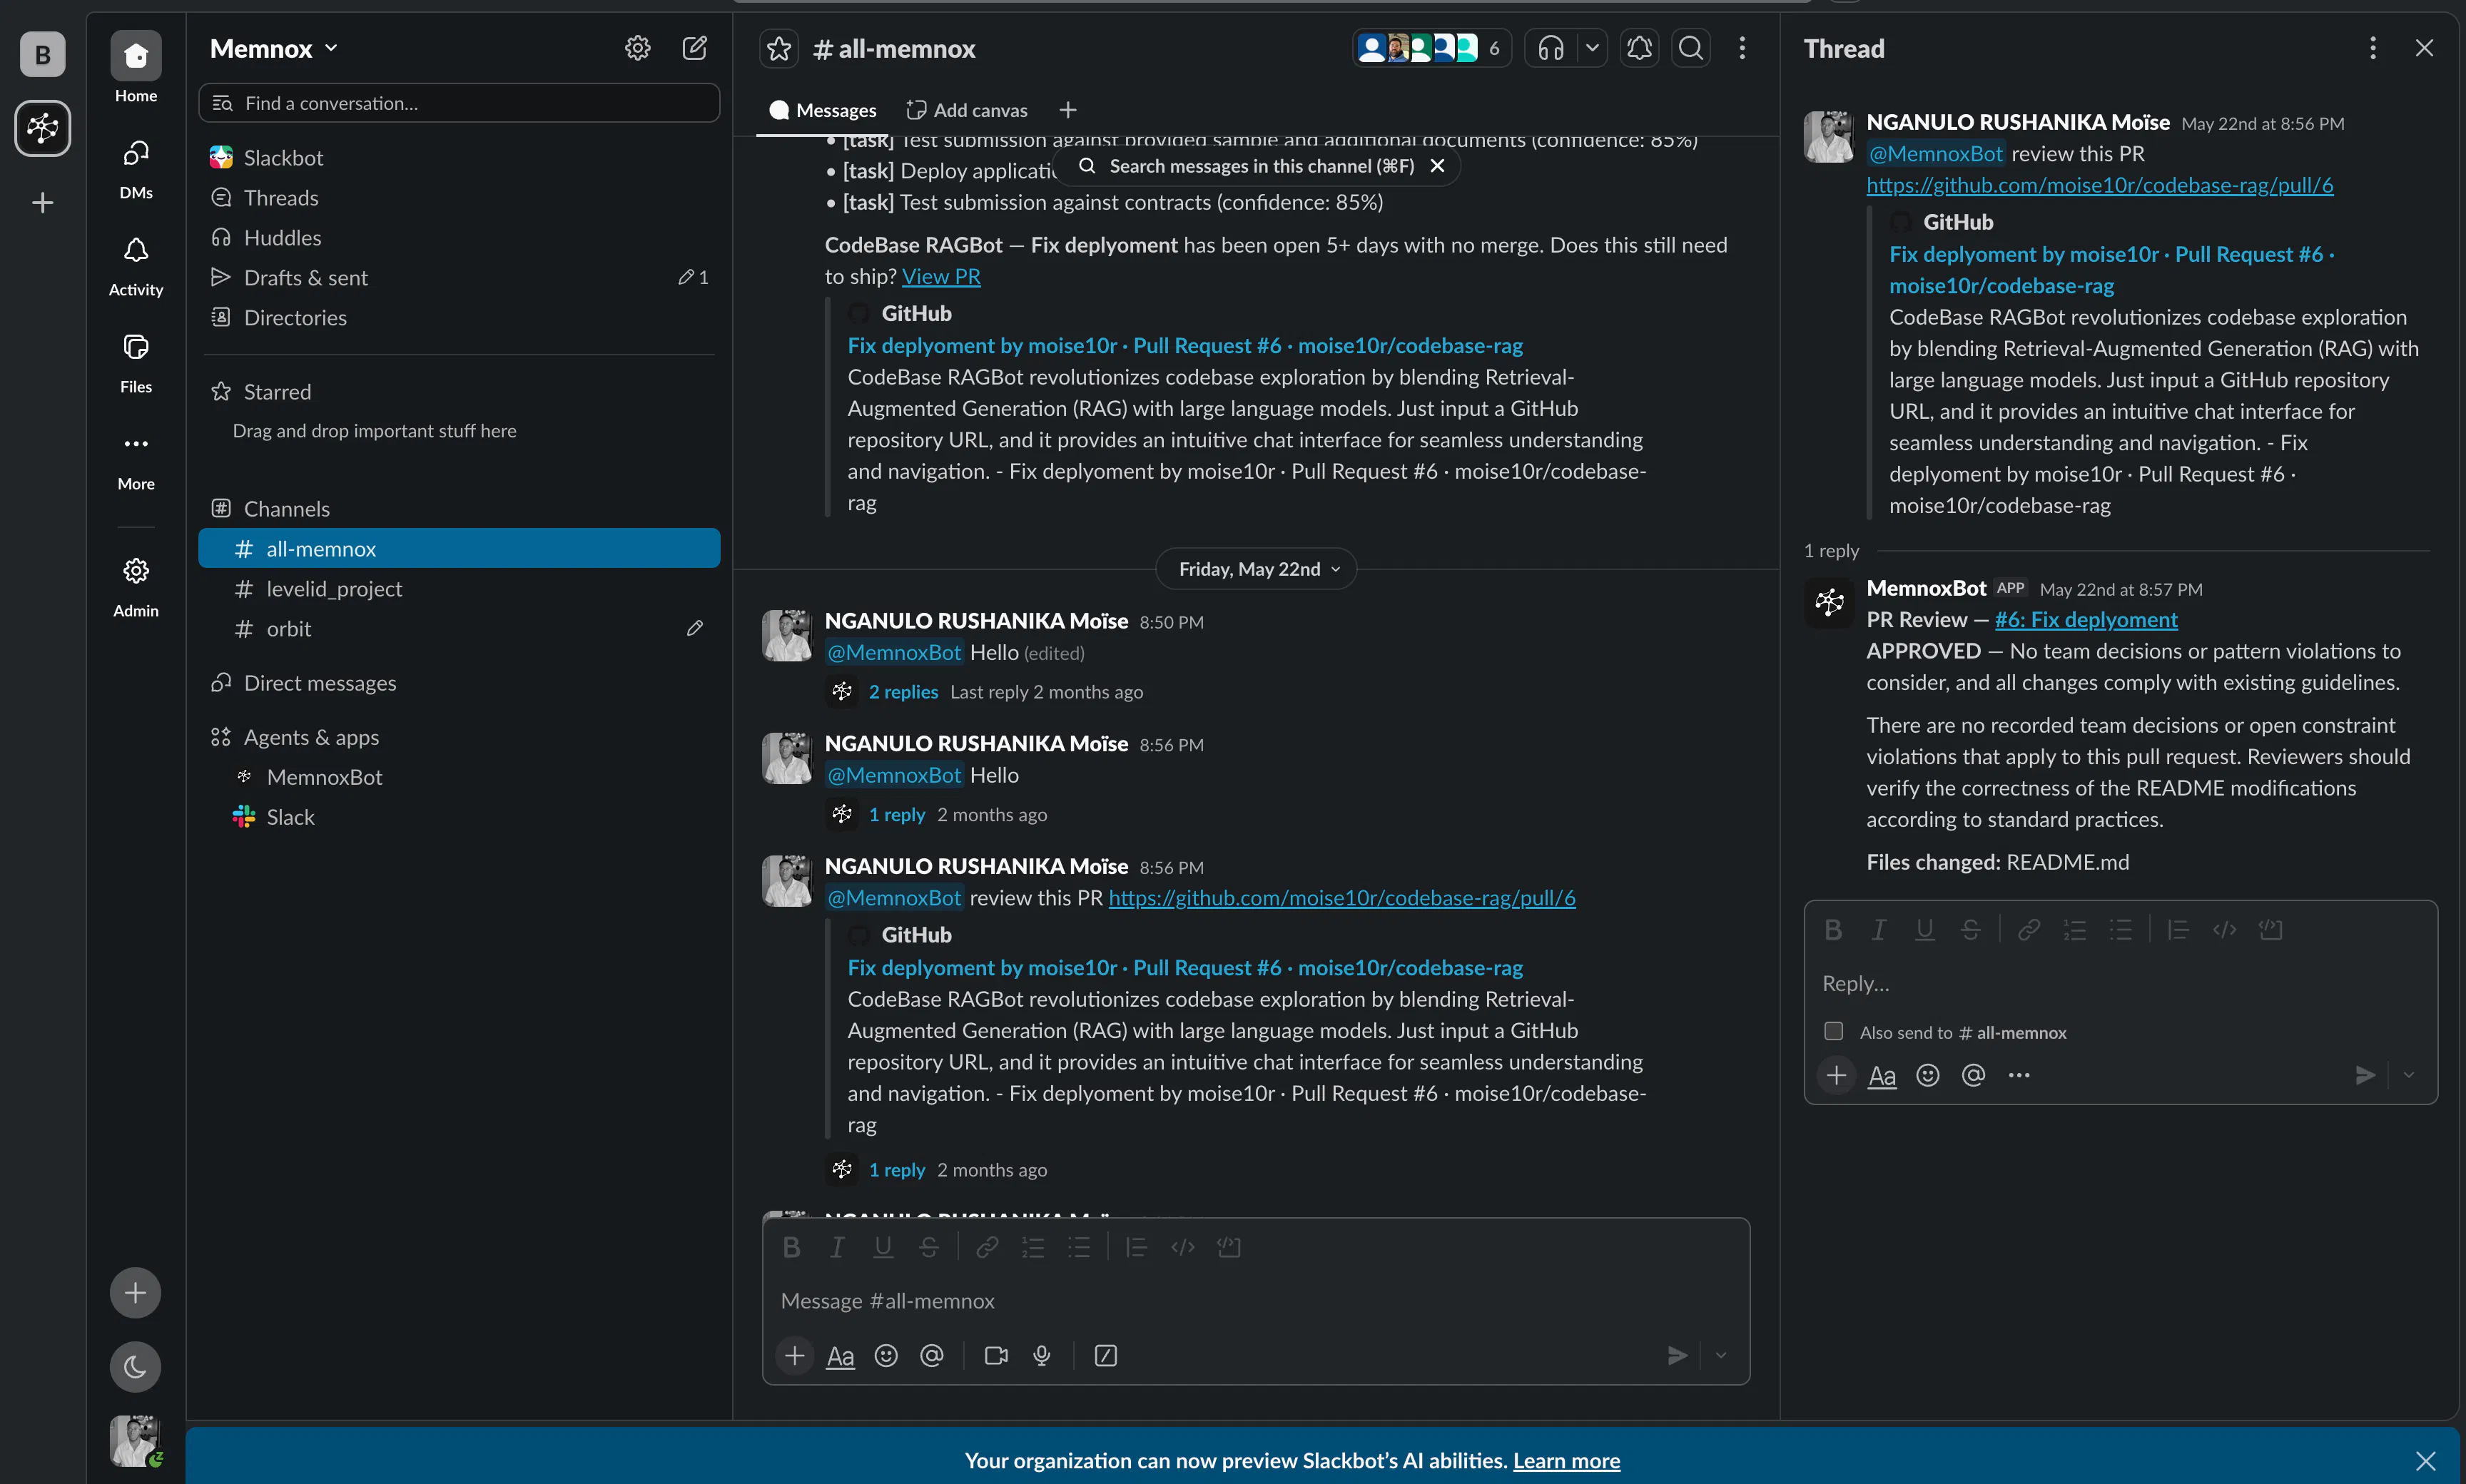Open the Admin settings gear
The width and height of the screenshot is (2466, 1484).
[x=136, y=587]
